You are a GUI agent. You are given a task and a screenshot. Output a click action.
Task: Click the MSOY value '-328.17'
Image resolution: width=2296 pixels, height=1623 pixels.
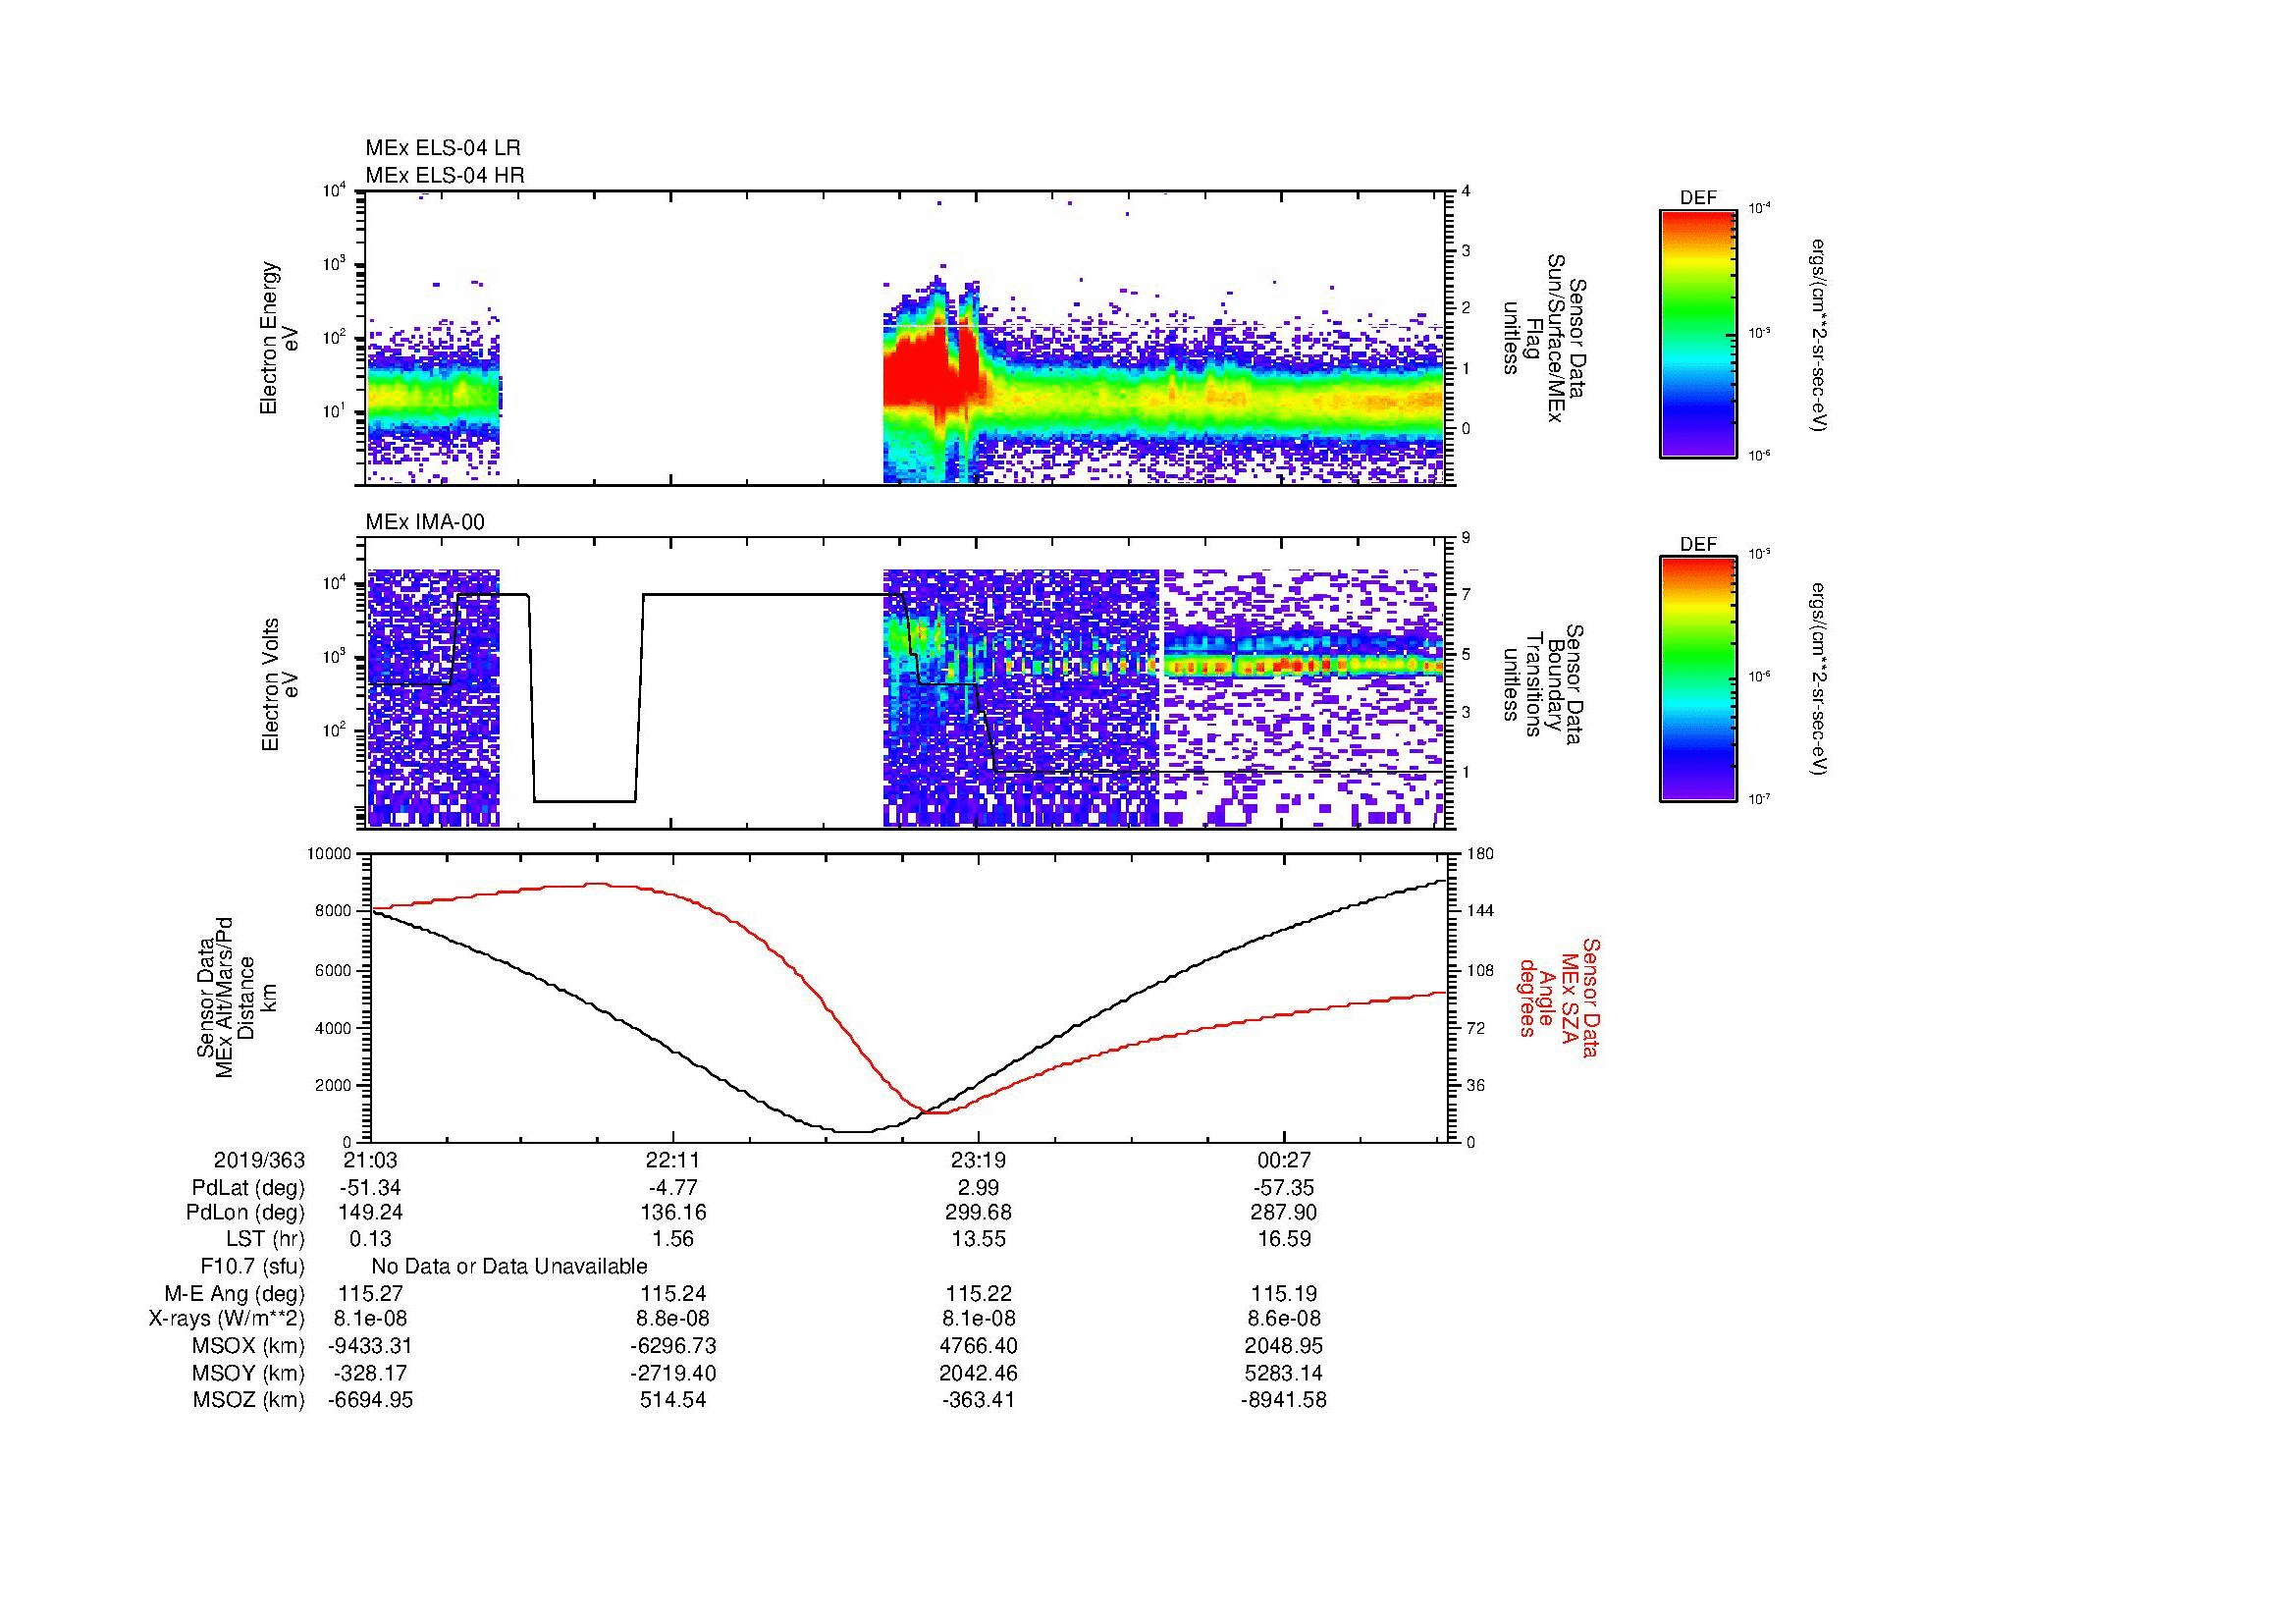point(371,1374)
